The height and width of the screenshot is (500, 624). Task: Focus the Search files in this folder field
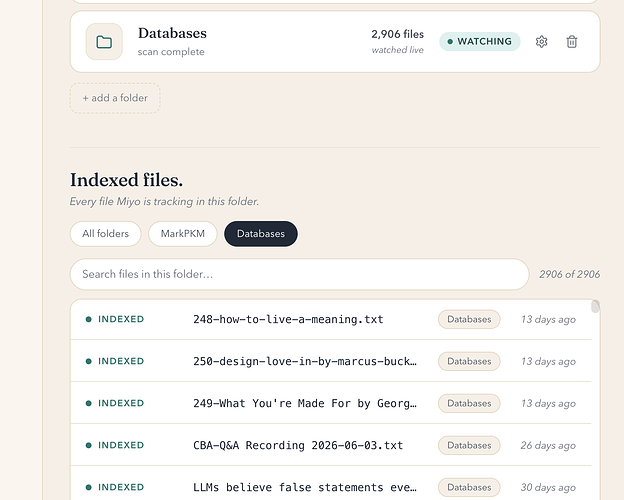coord(299,274)
